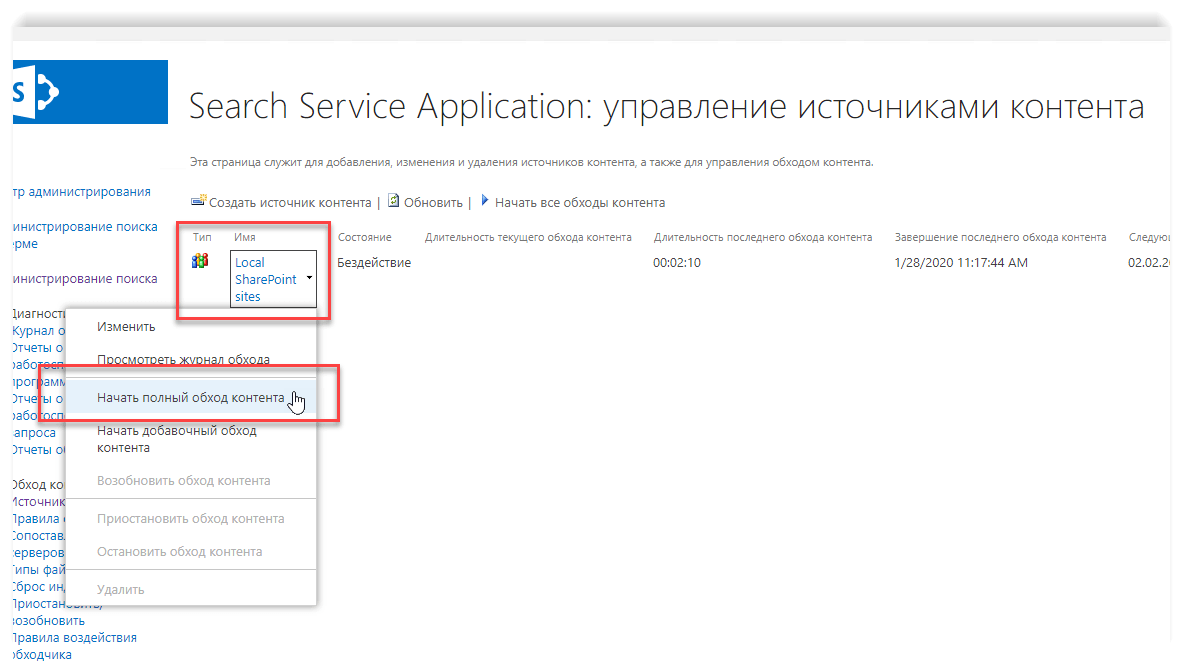Start full crawl via Начать полный обход контента

click(190, 398)
